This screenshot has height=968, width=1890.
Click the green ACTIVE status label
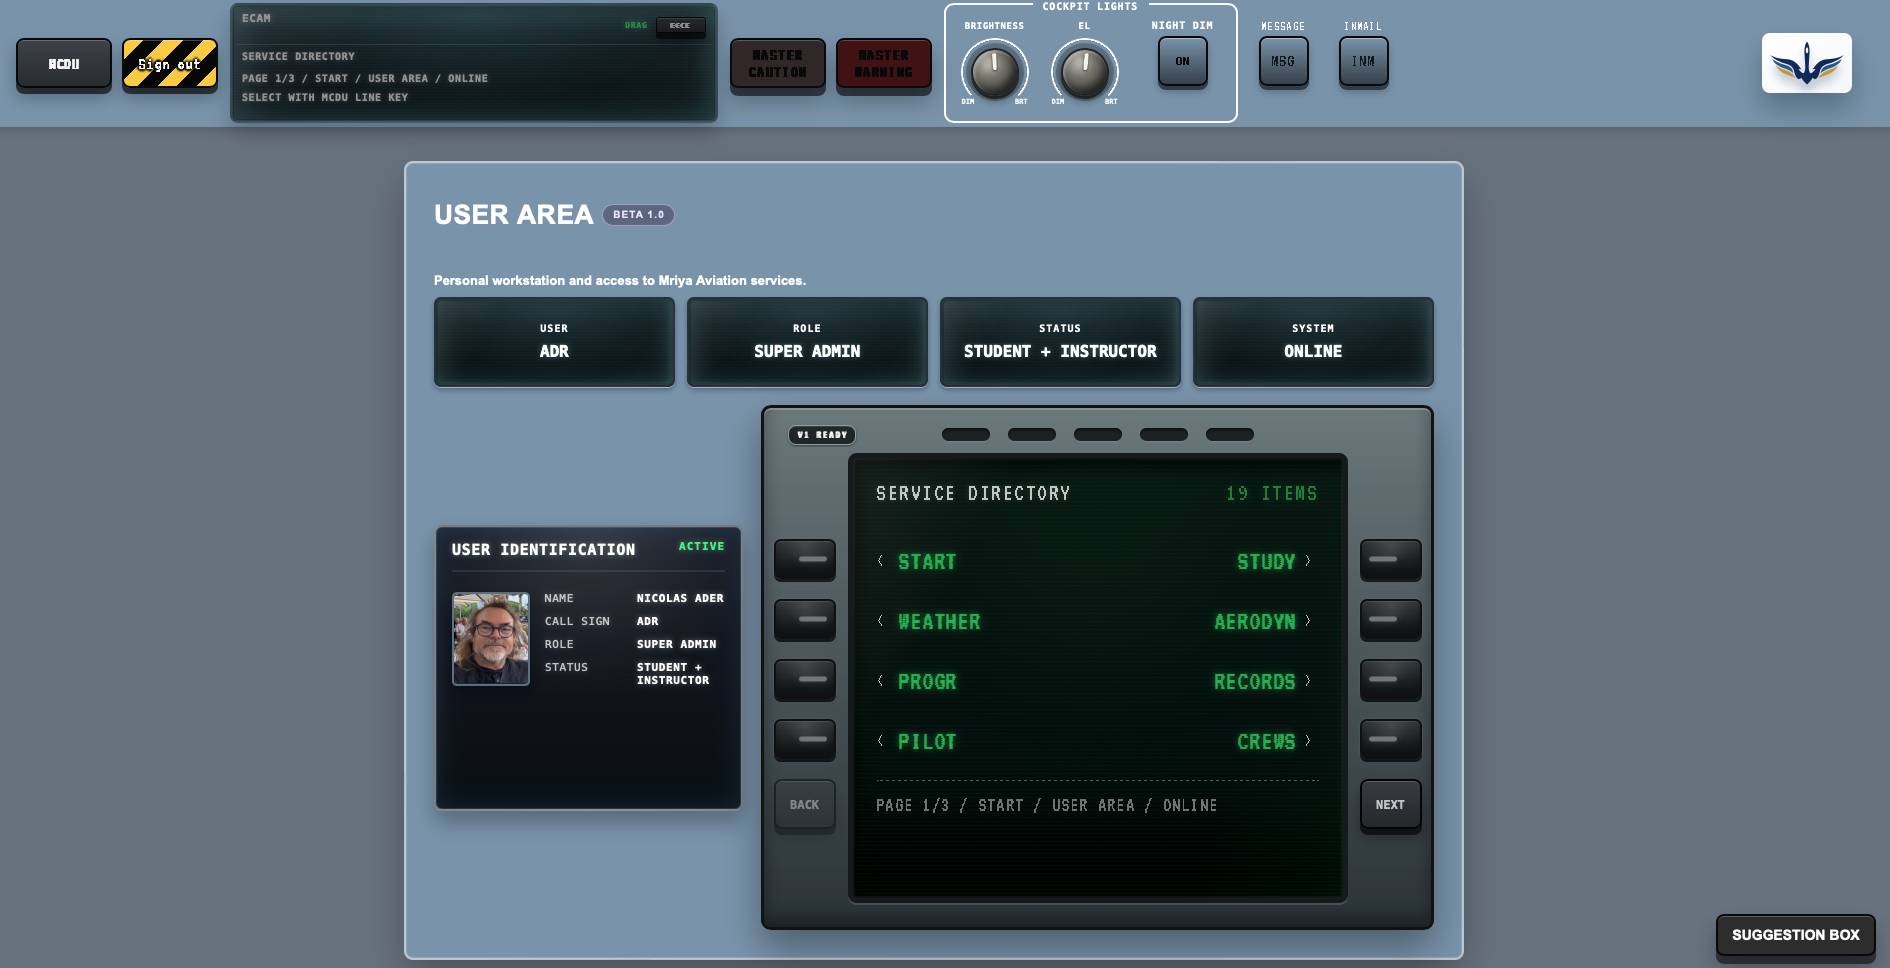(x=701, y=546)
